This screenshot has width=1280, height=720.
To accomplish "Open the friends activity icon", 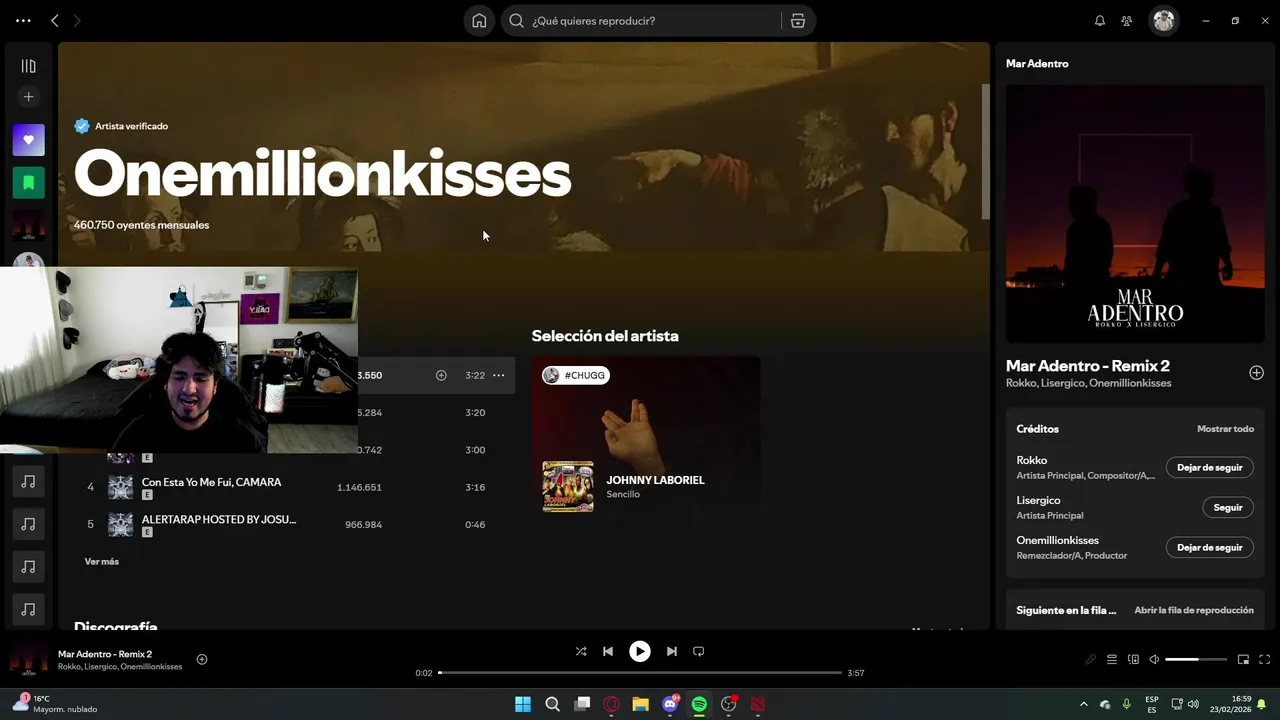I will 1127,20.
